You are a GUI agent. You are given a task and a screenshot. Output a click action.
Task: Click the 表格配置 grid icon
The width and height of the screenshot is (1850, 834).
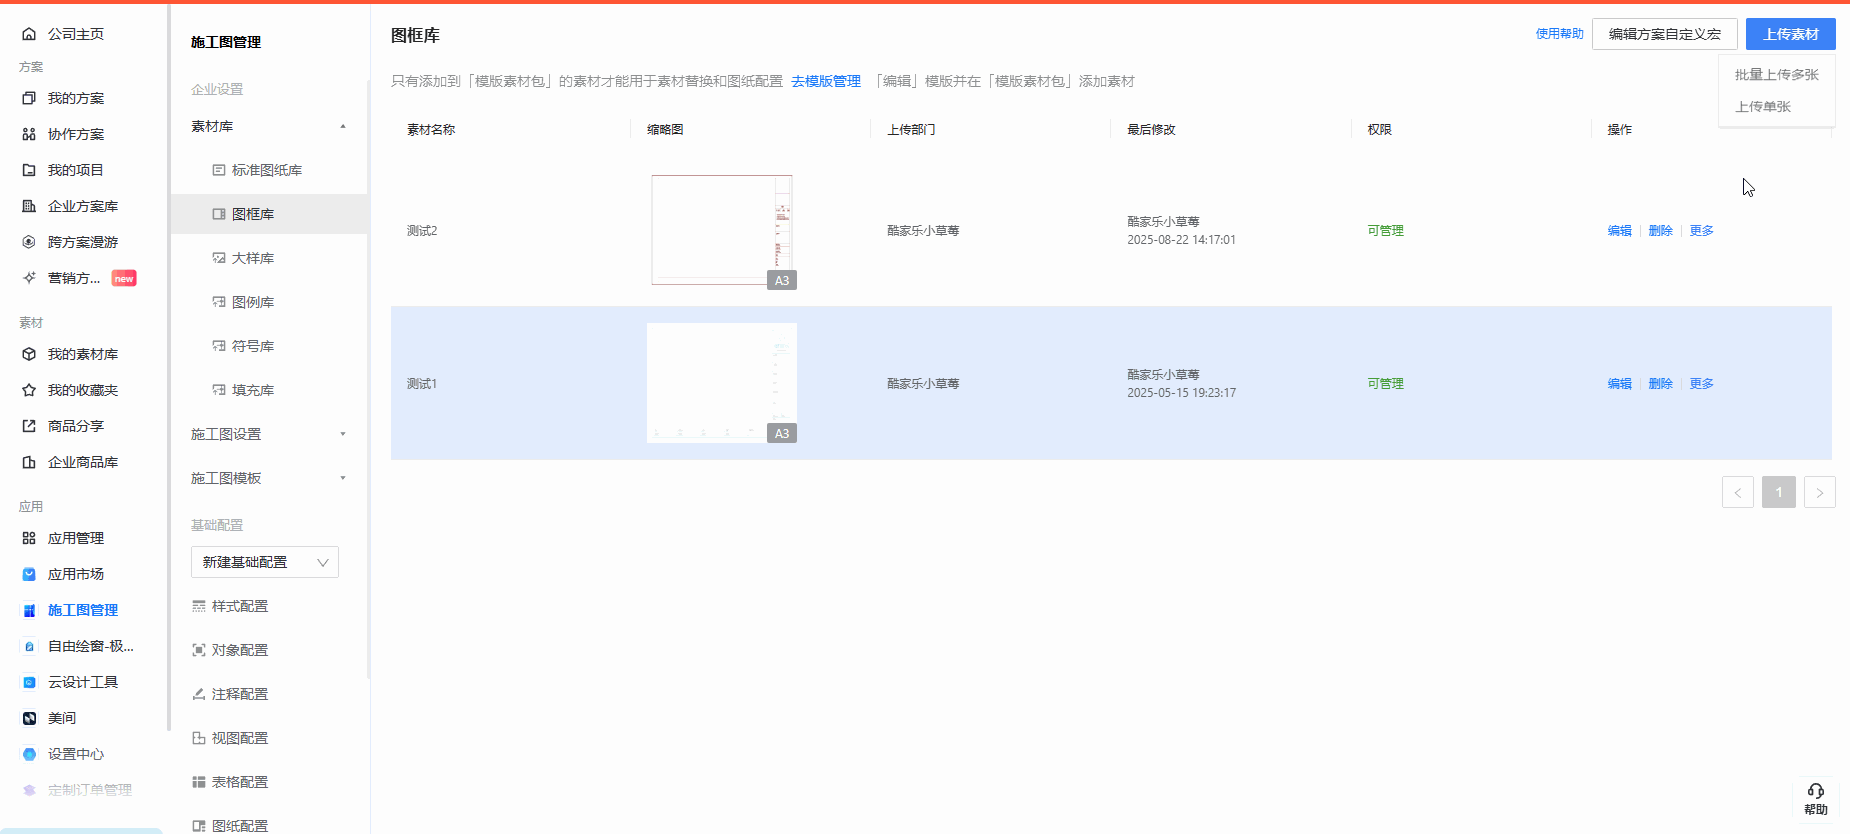tap(199, 782)
